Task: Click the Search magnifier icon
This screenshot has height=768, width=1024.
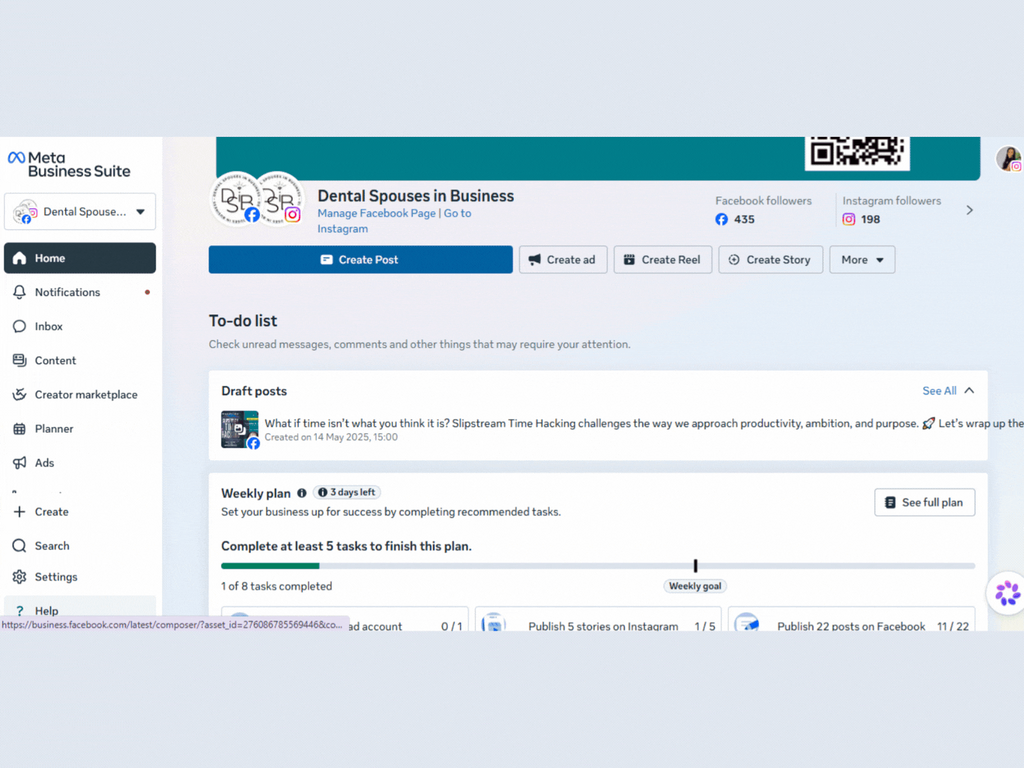Action: tap(20, 545)
